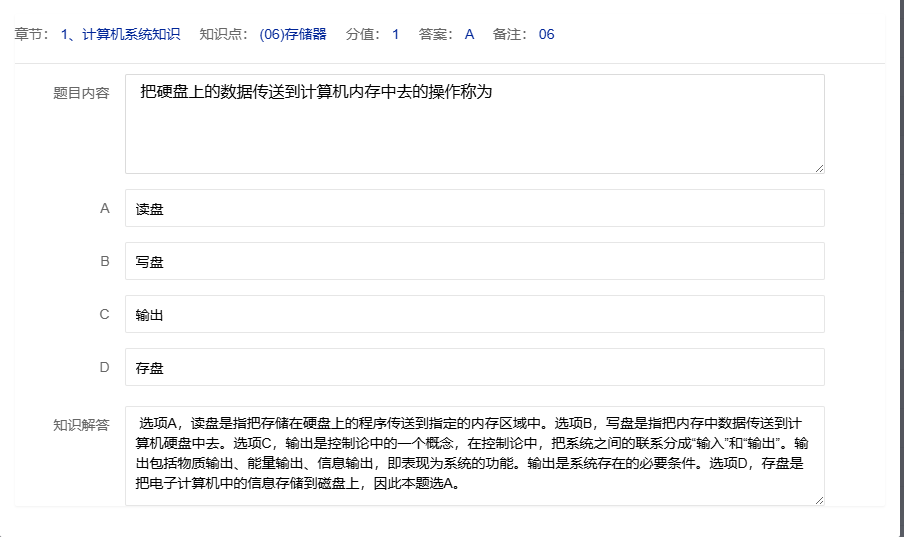Click the 章节 label in header

[28, 34]
